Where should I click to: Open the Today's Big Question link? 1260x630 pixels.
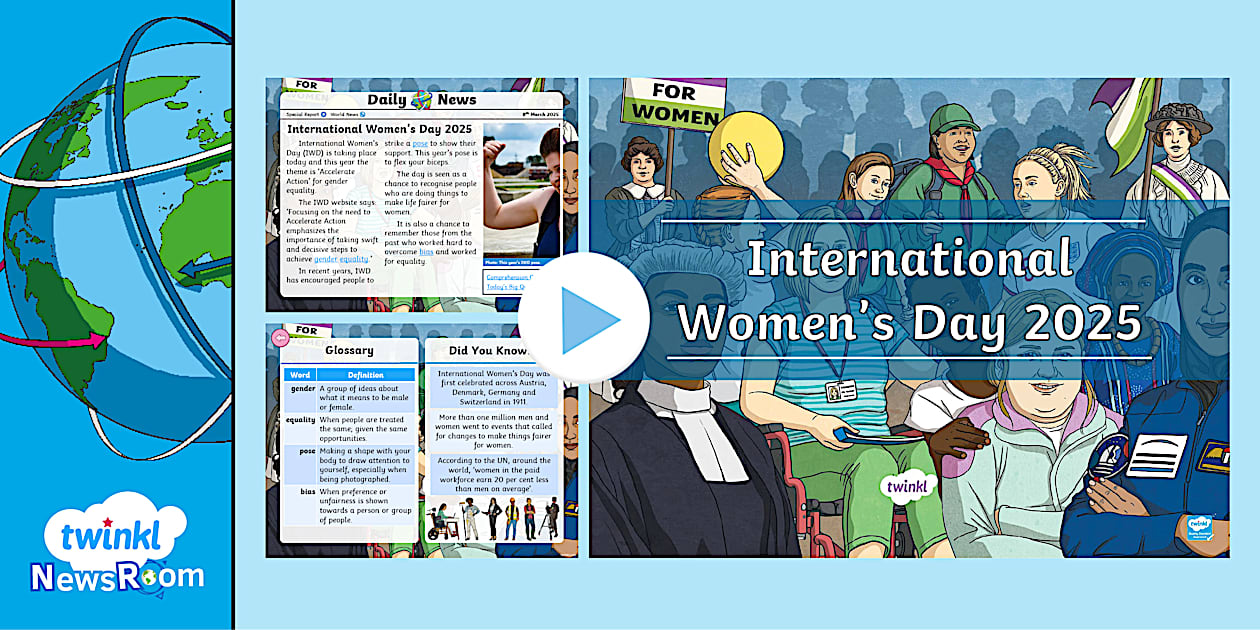(x=503, y=287)
